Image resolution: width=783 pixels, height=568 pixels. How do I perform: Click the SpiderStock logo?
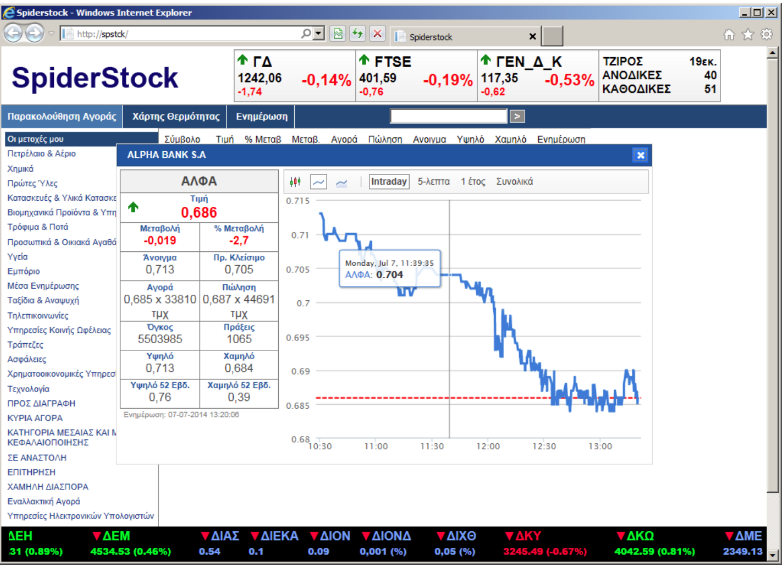(x=95, y=77)
